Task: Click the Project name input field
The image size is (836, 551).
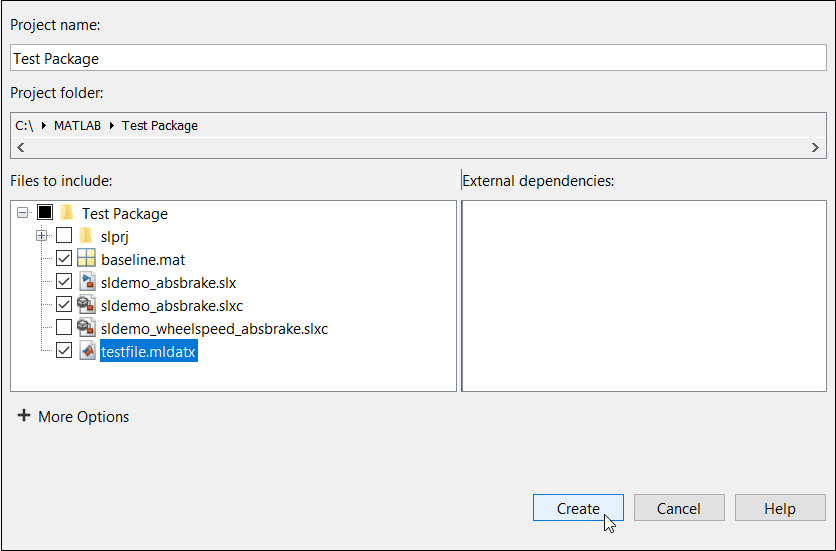Action: pos(419,58)
